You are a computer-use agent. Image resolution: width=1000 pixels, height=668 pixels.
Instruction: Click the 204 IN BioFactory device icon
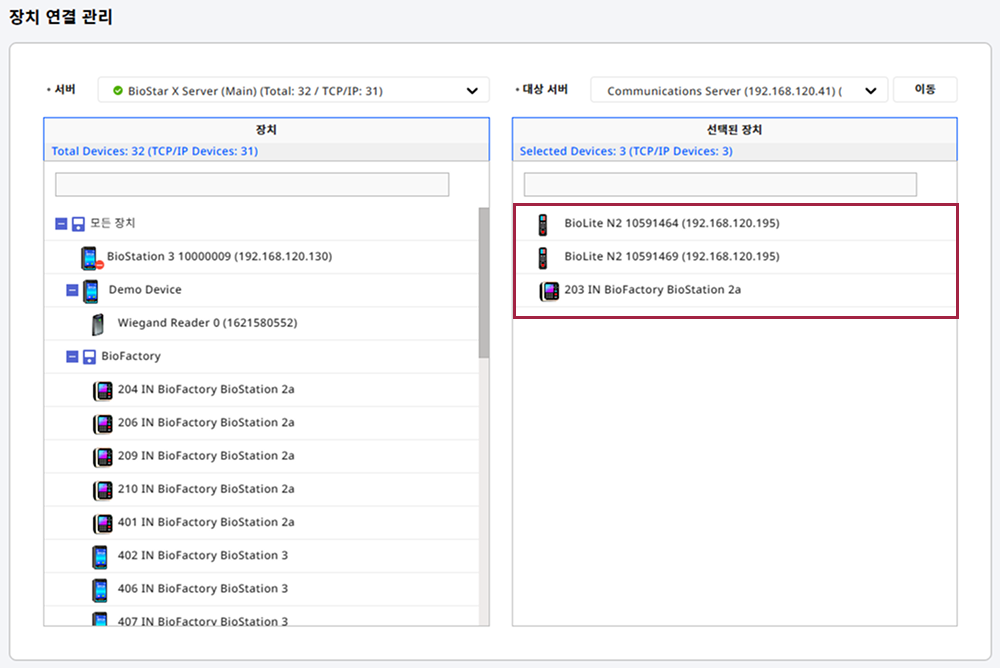pos(102,390)
